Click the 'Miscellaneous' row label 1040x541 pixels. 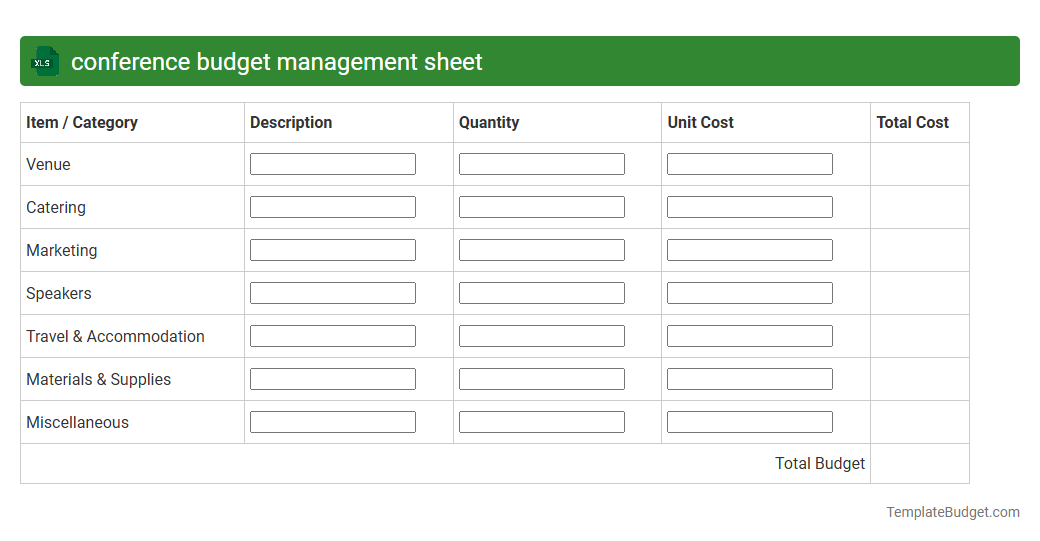pyautogui.click(x=78, y=422)
